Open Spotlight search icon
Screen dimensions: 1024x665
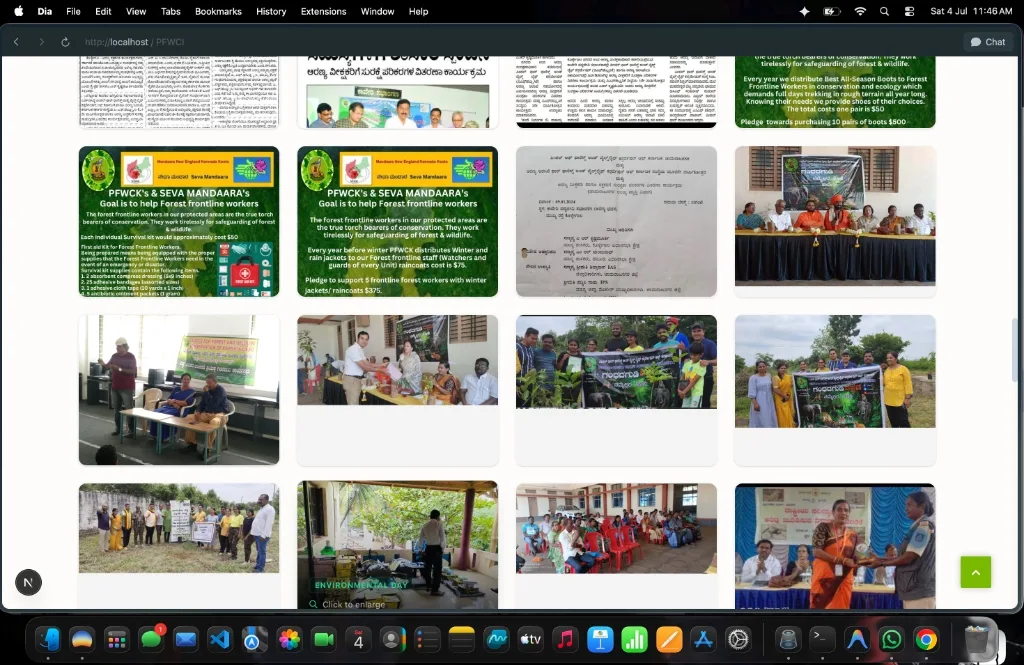click(x=884, y=11)
